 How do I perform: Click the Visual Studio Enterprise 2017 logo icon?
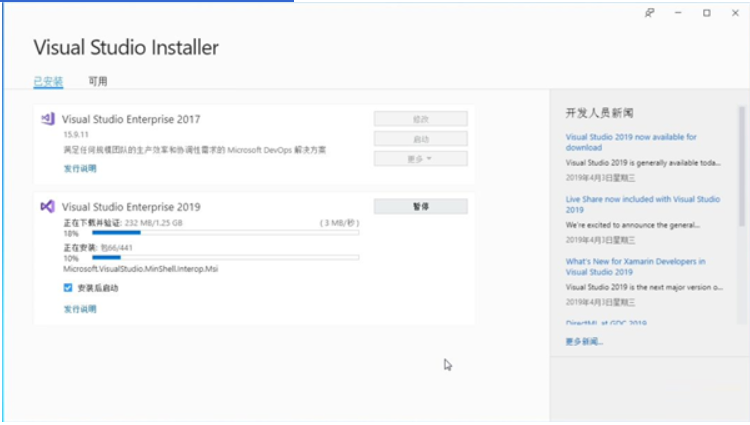[x=47, y=119]
